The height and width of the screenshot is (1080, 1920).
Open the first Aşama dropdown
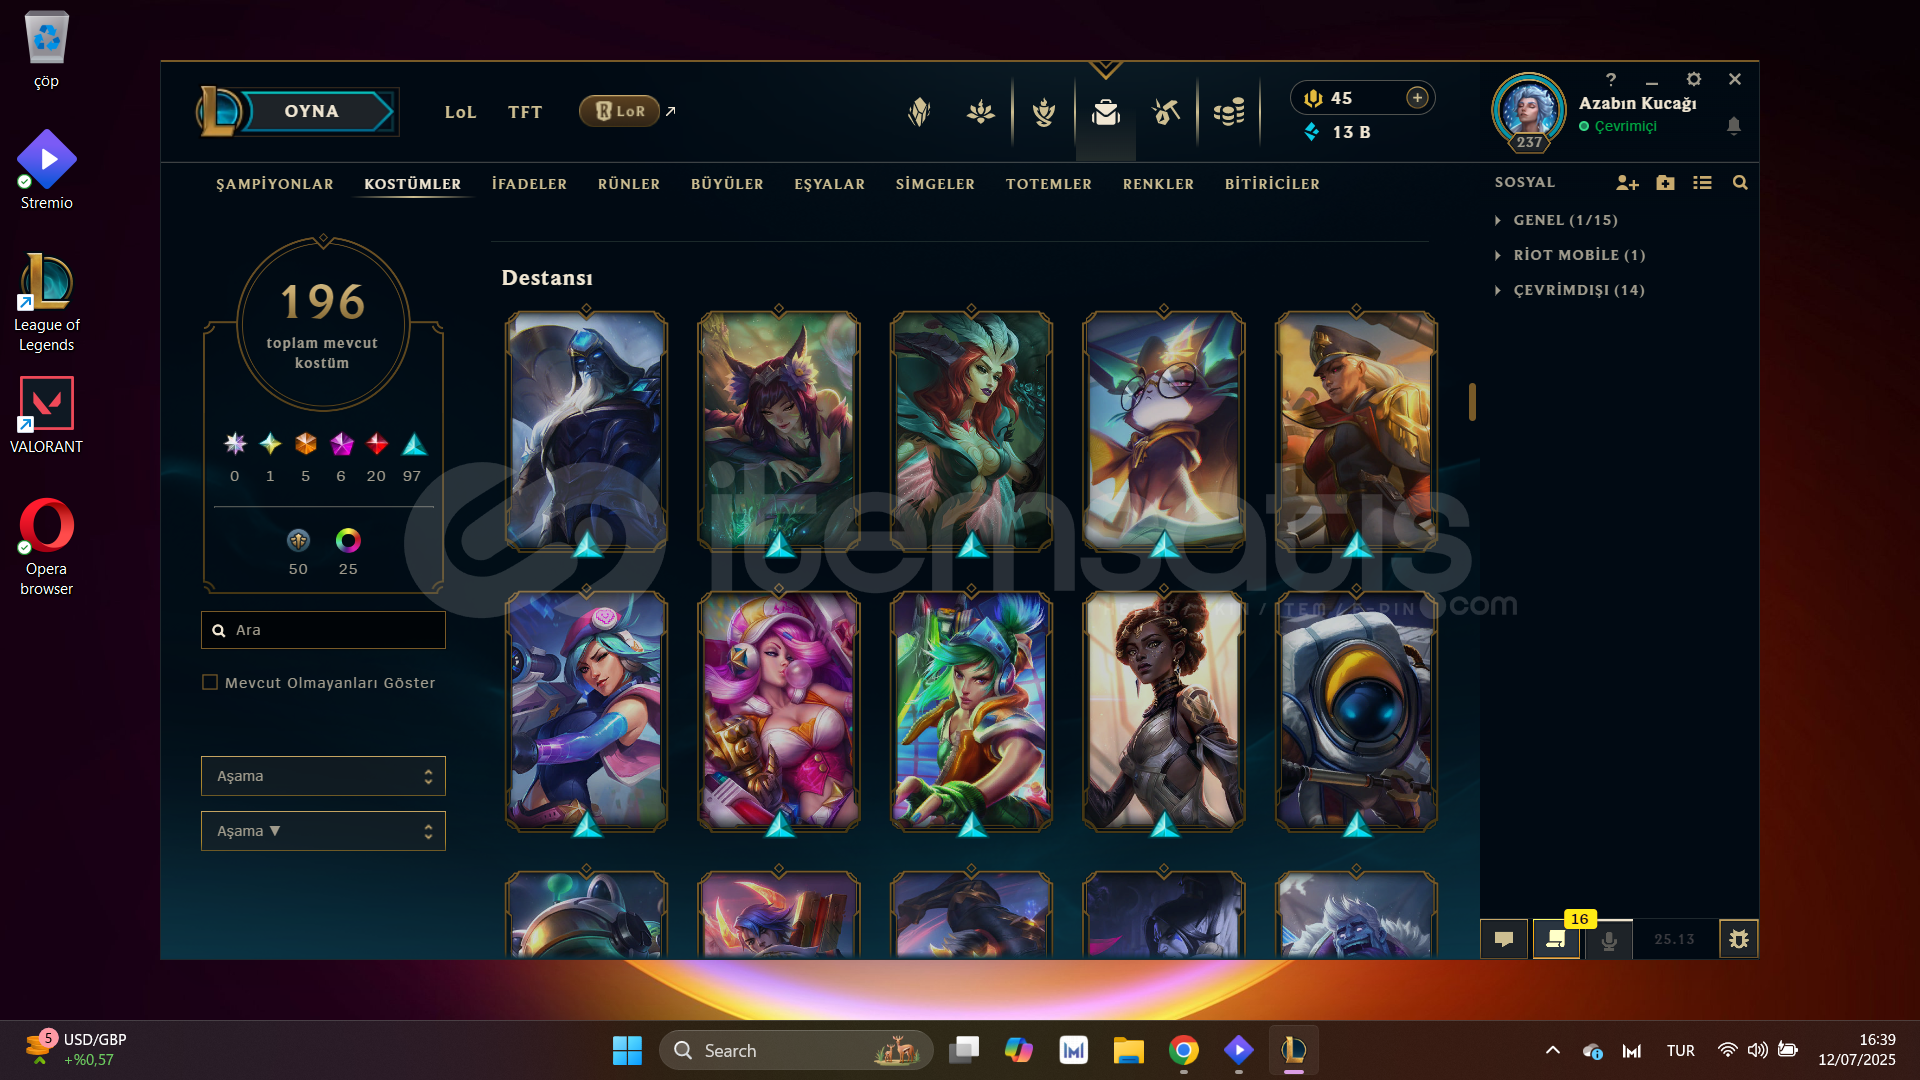323,776
